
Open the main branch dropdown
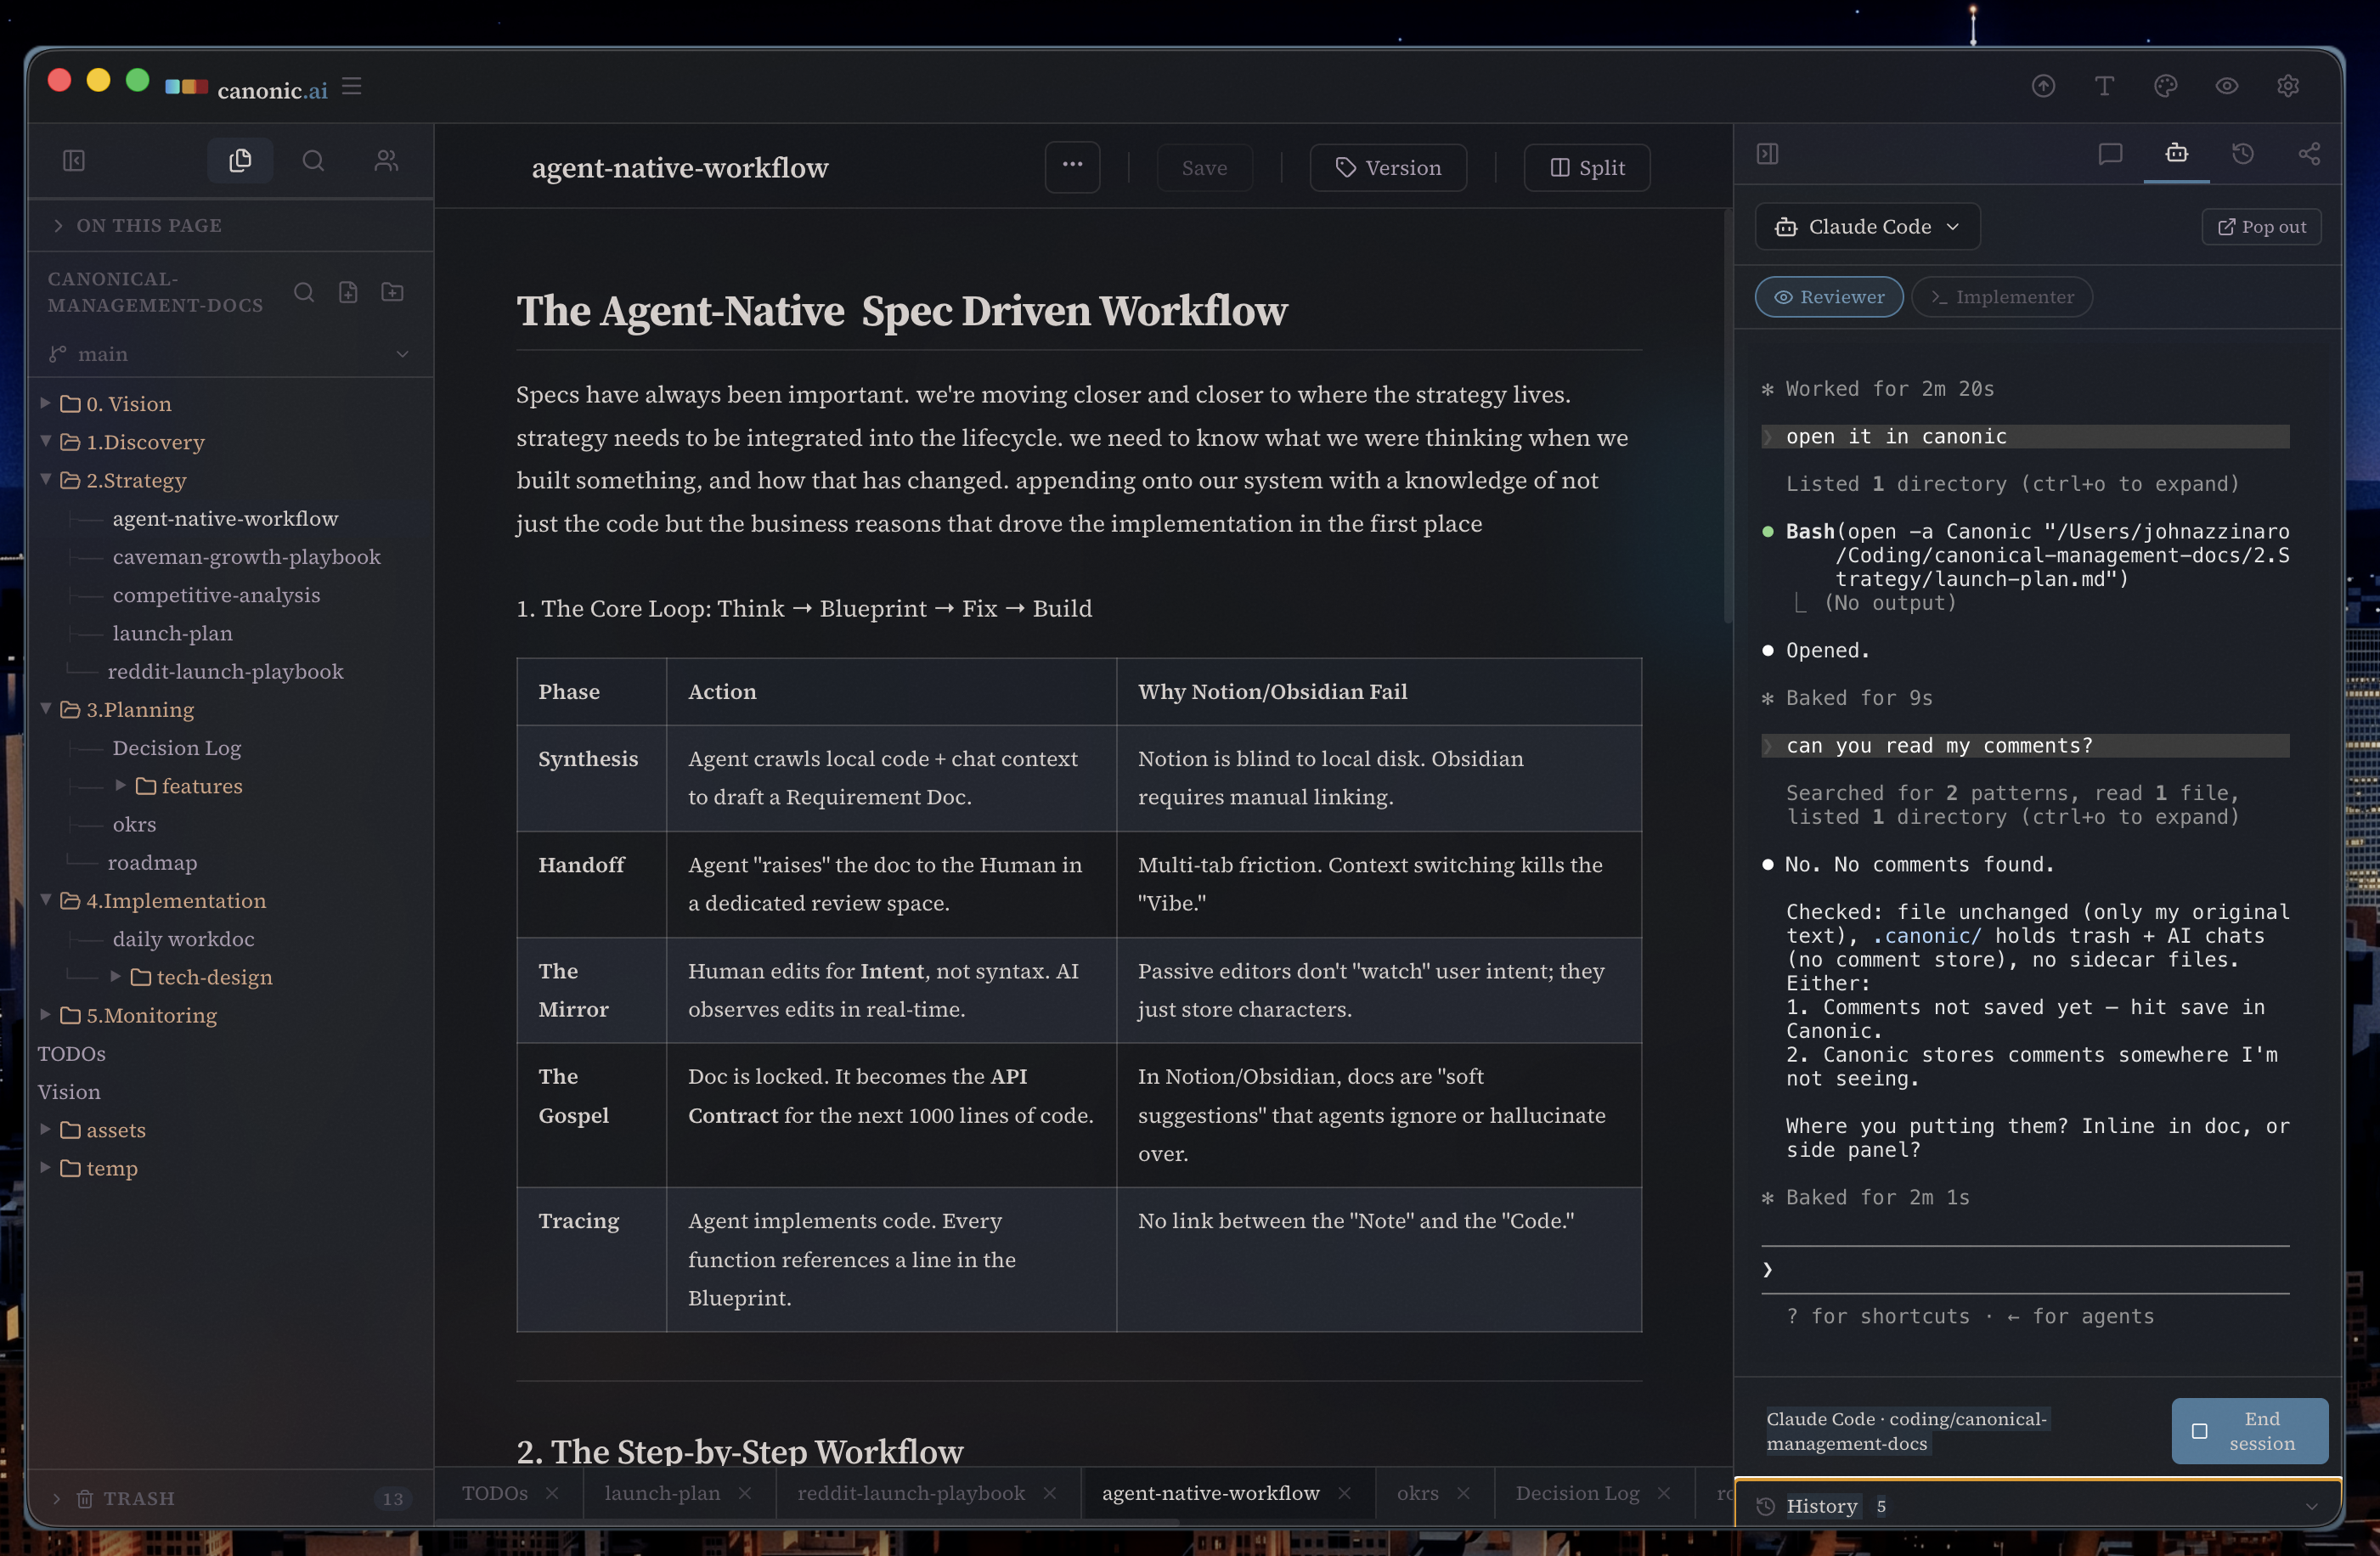[229, 354]
